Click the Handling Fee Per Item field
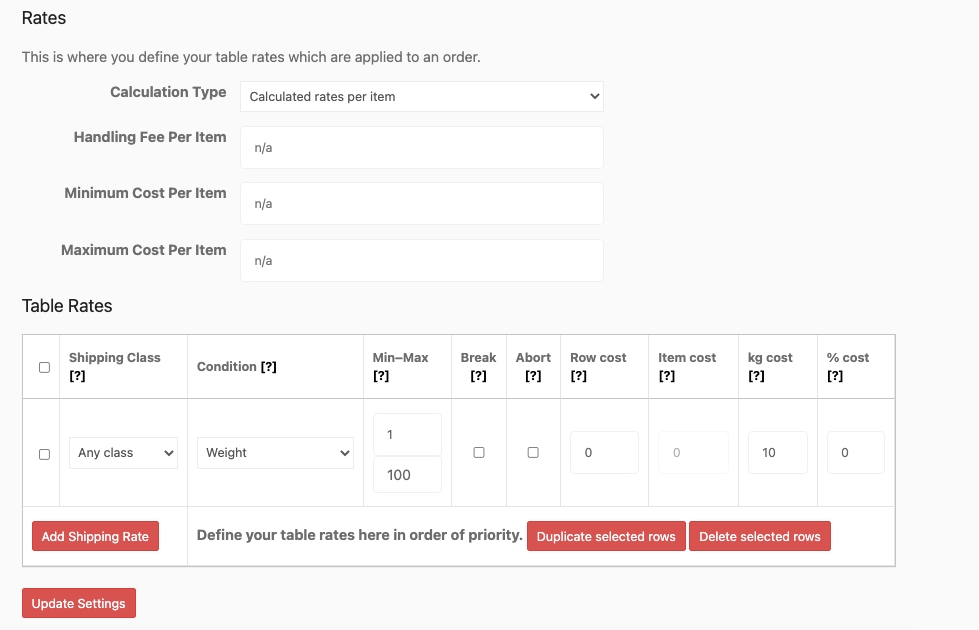 [421, 146]
